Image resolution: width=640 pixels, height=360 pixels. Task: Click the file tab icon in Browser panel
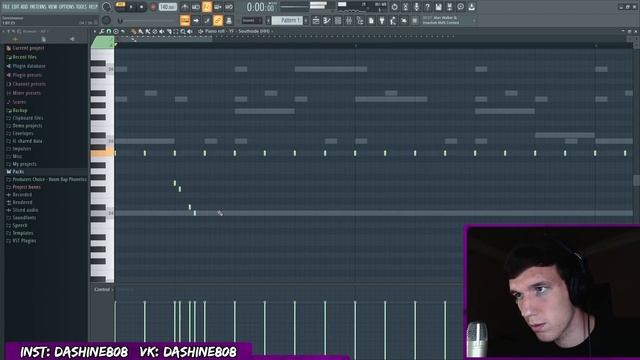43,39
